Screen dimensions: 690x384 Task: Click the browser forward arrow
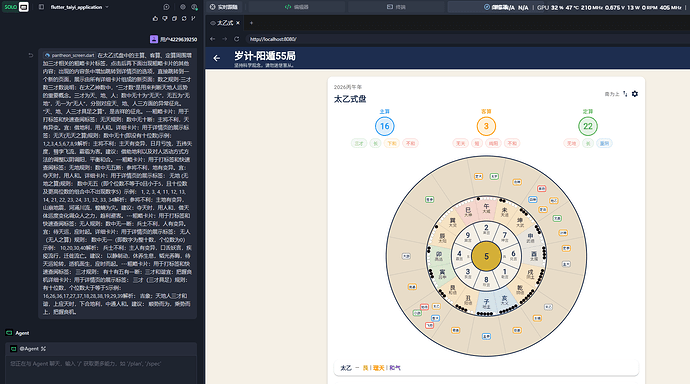224,39
